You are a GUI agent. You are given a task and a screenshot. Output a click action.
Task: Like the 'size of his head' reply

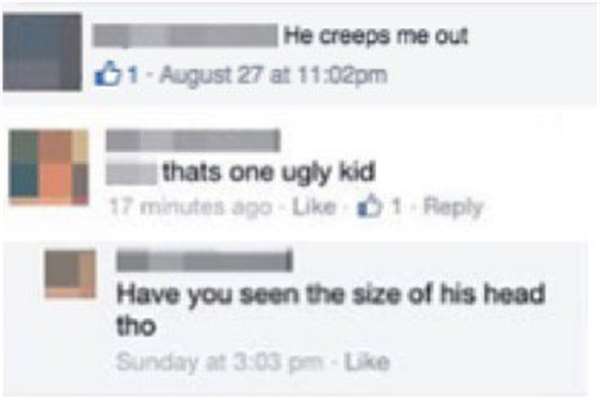coord(367,362)
